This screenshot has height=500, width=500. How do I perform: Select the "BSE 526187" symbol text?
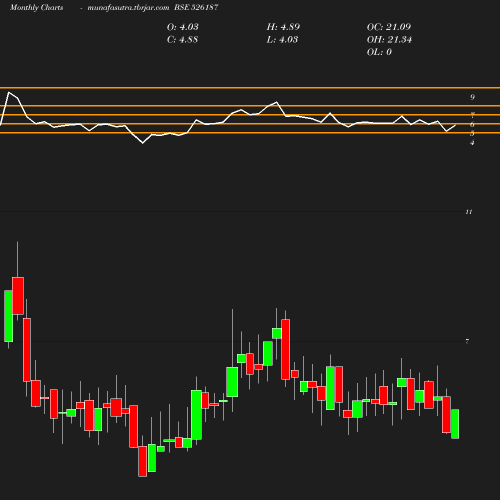click(x=196, y=7)
